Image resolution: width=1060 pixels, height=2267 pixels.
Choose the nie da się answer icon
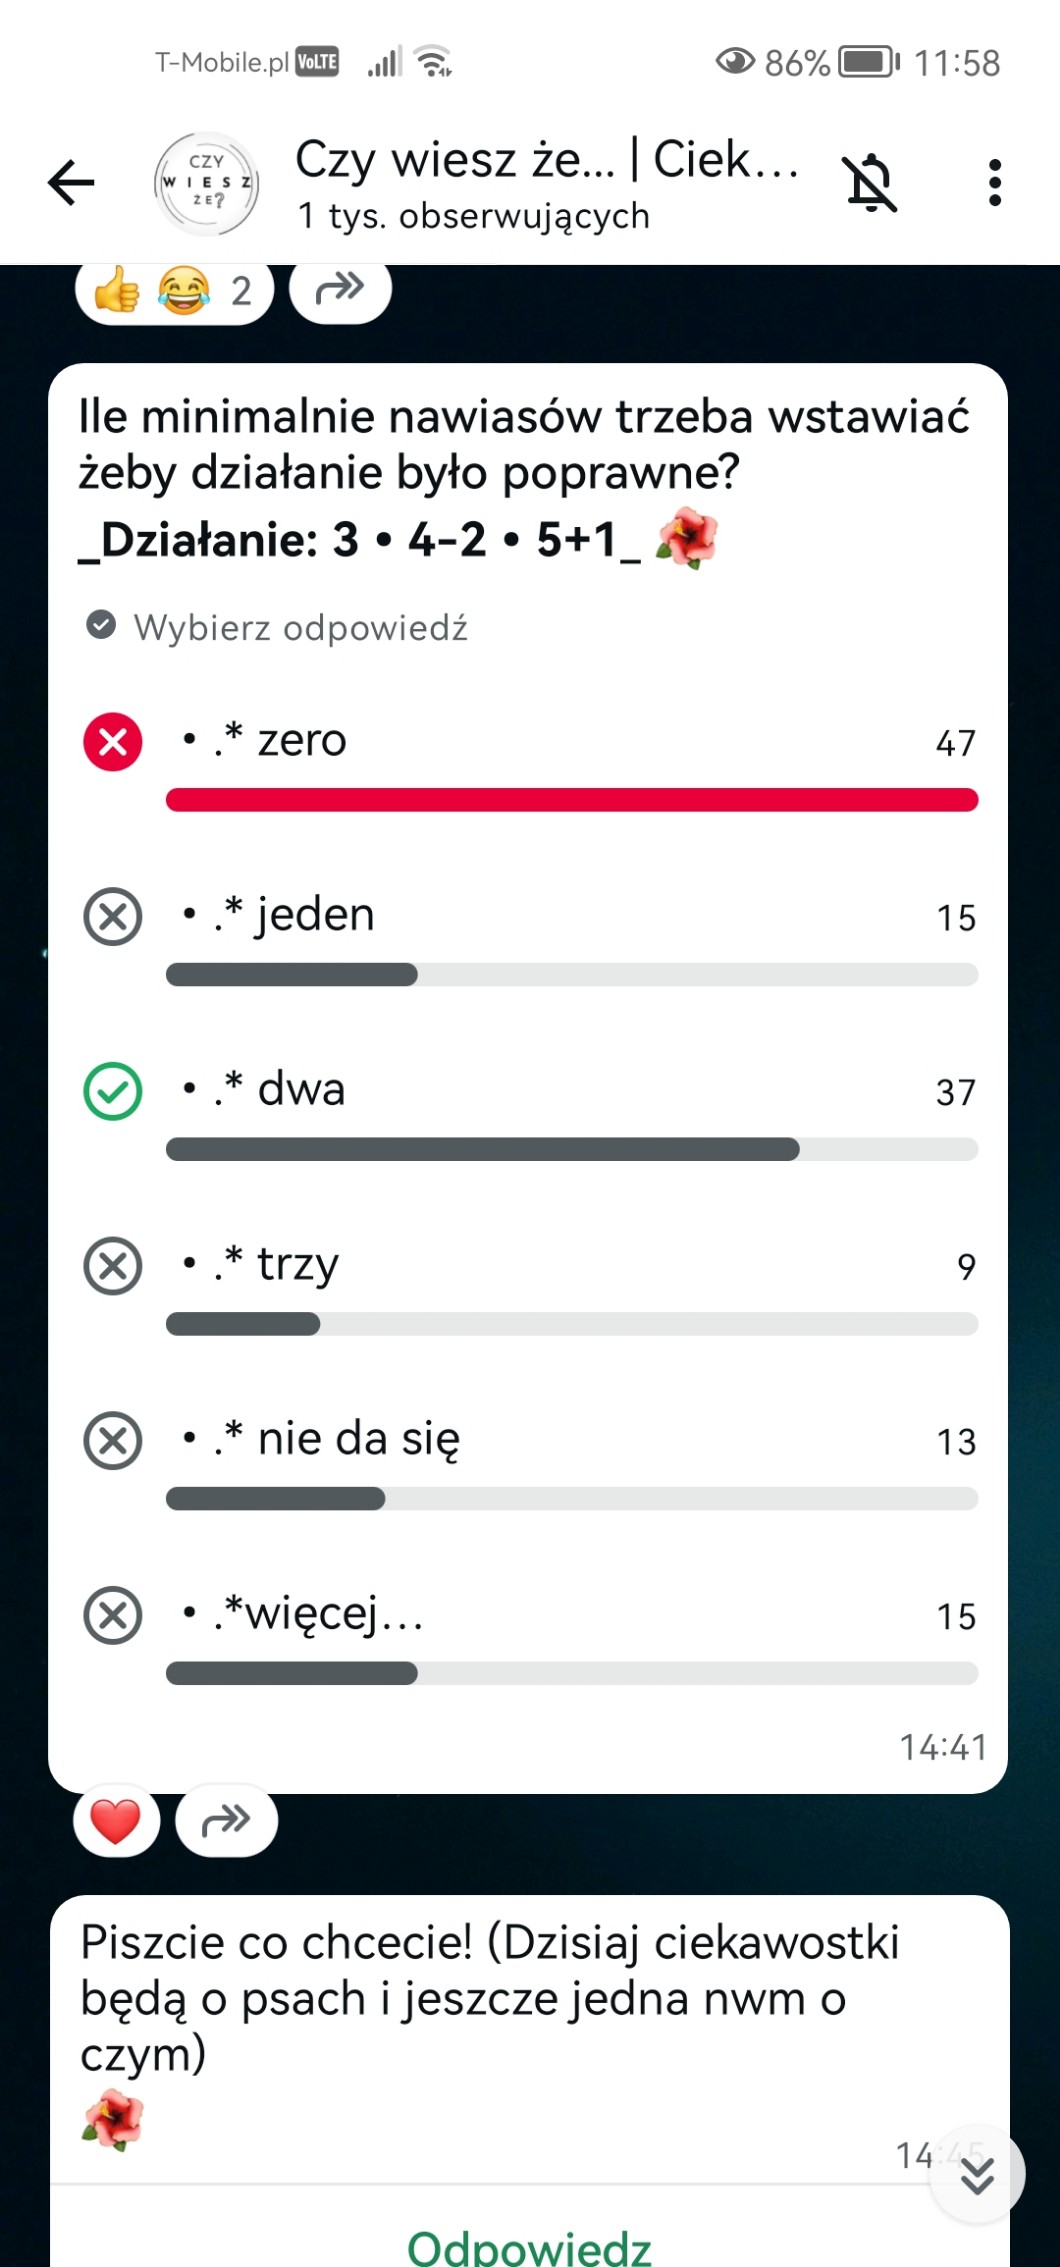[113, 1440]
